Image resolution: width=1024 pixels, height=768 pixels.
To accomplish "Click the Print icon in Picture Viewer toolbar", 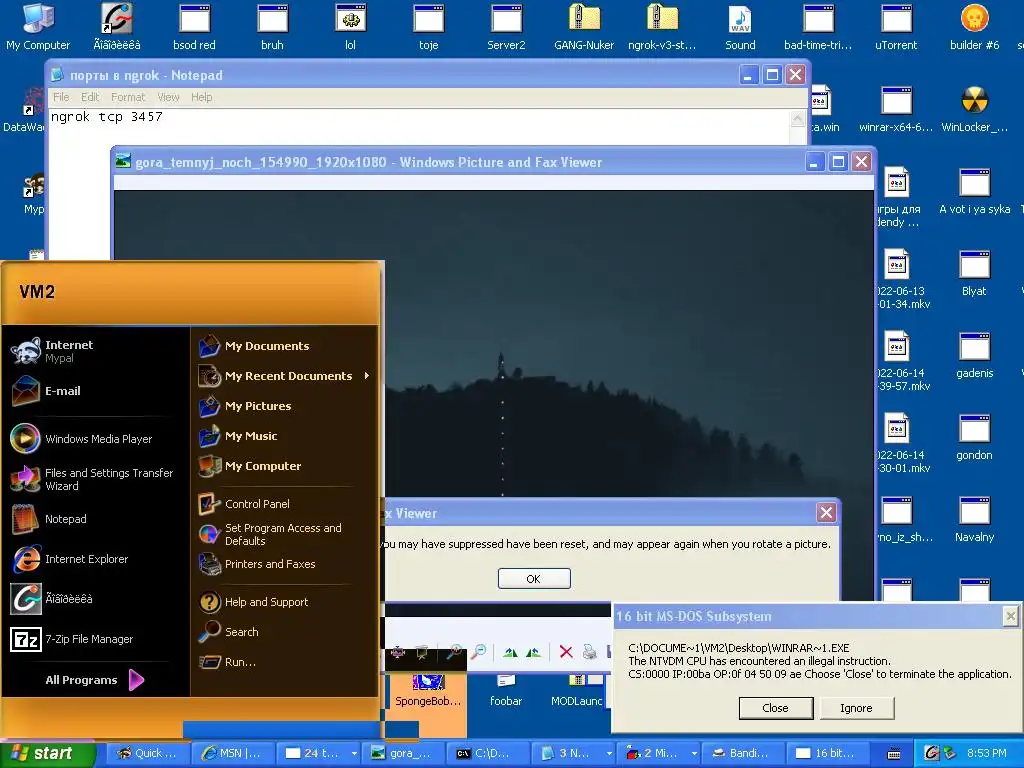I will pos(589,652).
